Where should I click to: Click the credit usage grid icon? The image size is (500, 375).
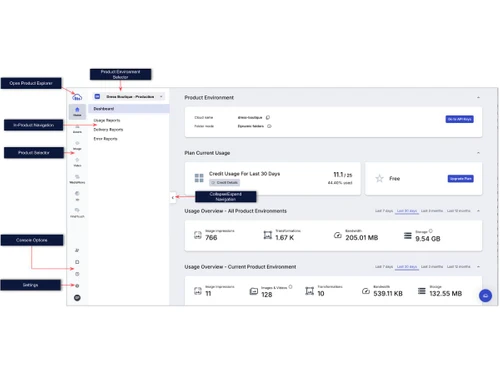[199, 178]
